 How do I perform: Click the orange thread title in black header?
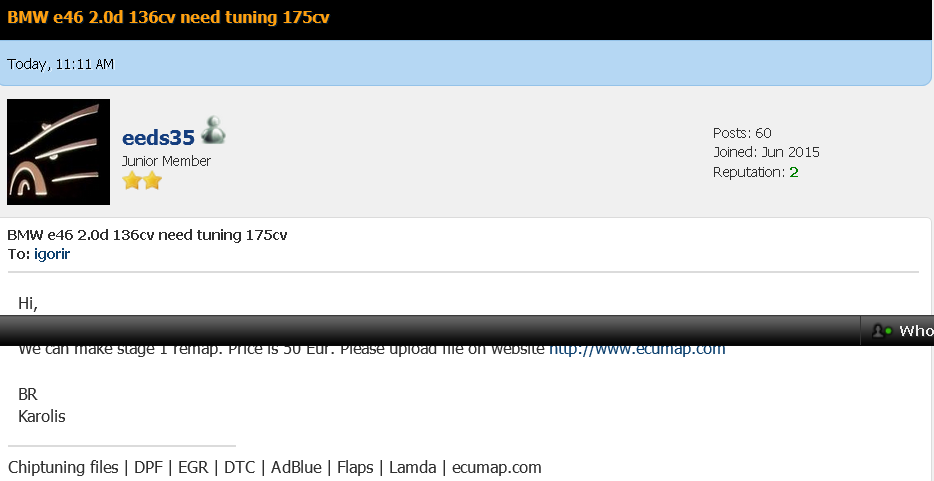[168, 17]
